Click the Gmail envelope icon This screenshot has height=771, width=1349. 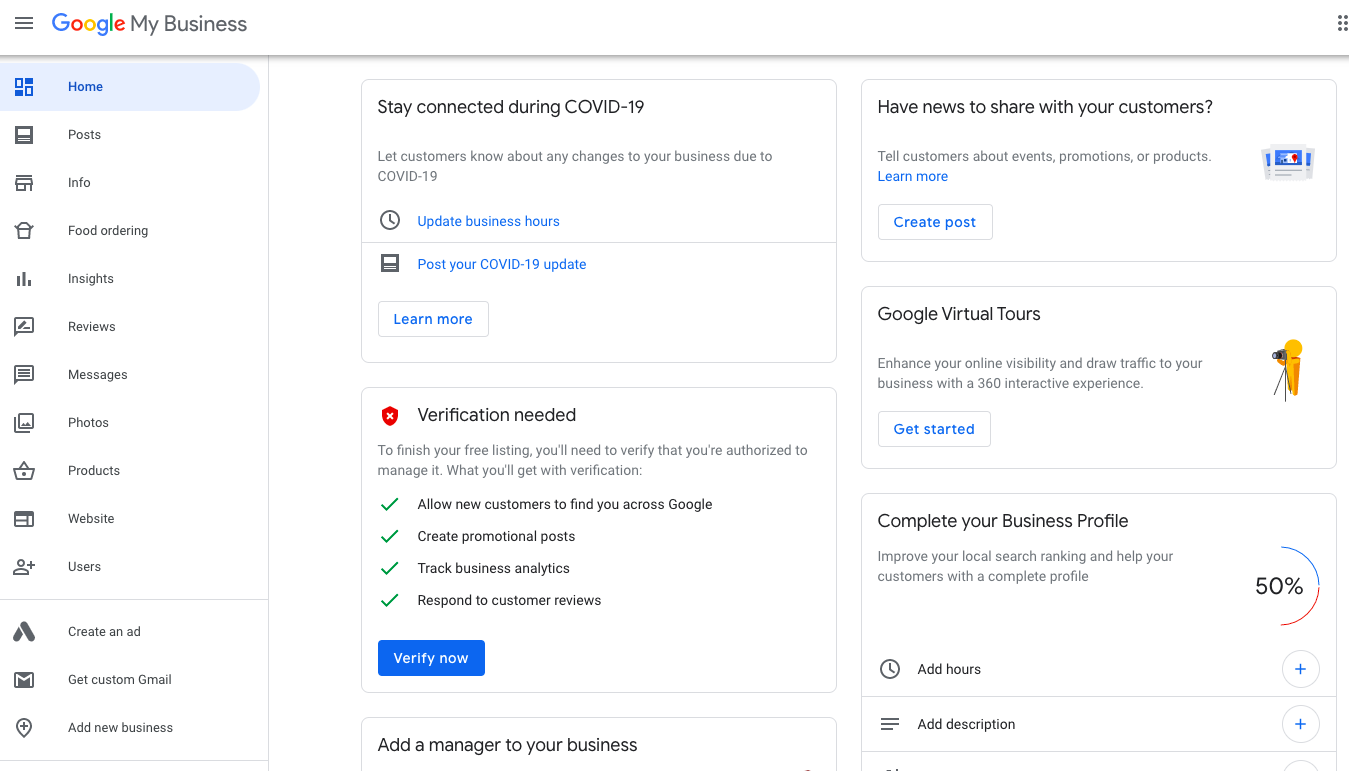[x=24, y=680]
